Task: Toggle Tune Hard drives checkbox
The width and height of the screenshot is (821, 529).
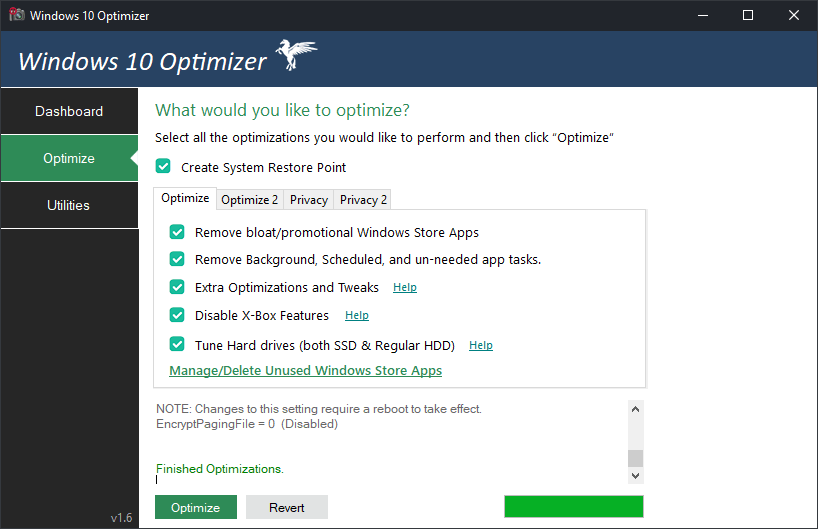Action: (177, 345)
